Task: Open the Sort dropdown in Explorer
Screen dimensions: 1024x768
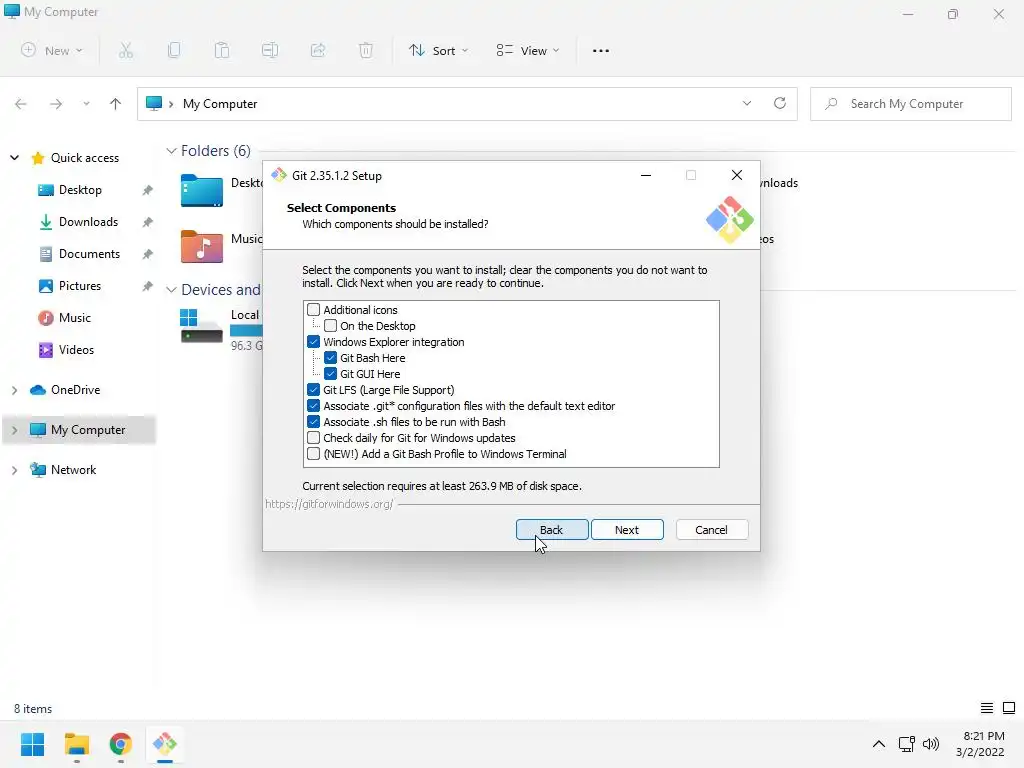Action: coord(438,50)
